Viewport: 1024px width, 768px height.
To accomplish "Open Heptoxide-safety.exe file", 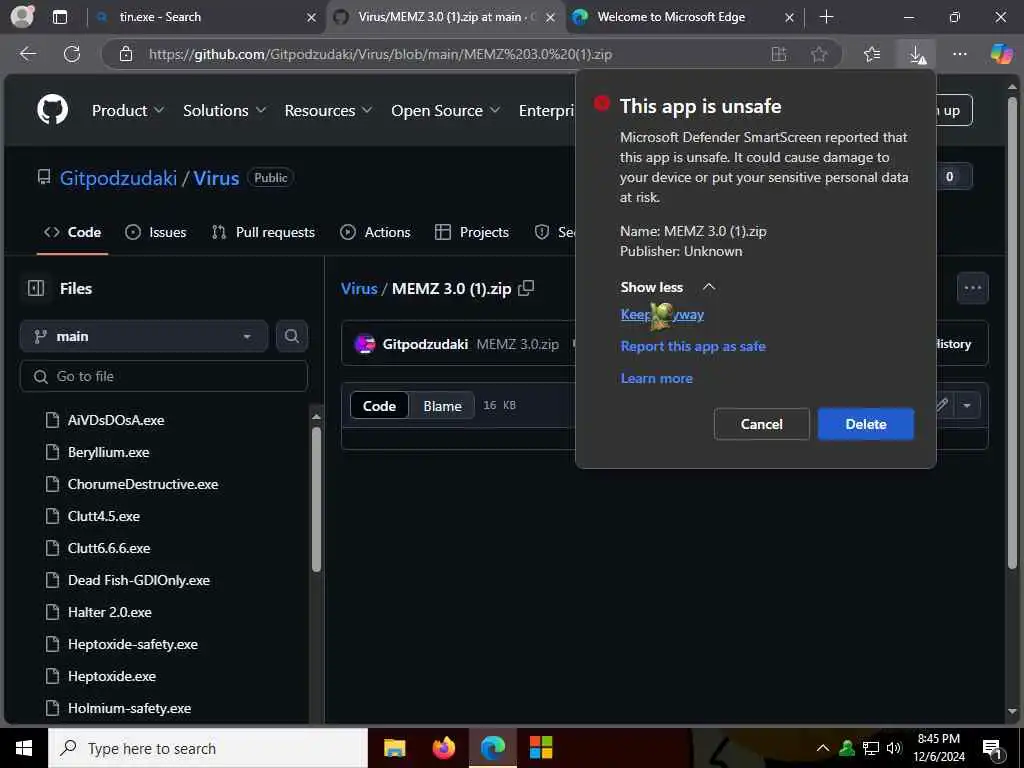I will 133,644.
